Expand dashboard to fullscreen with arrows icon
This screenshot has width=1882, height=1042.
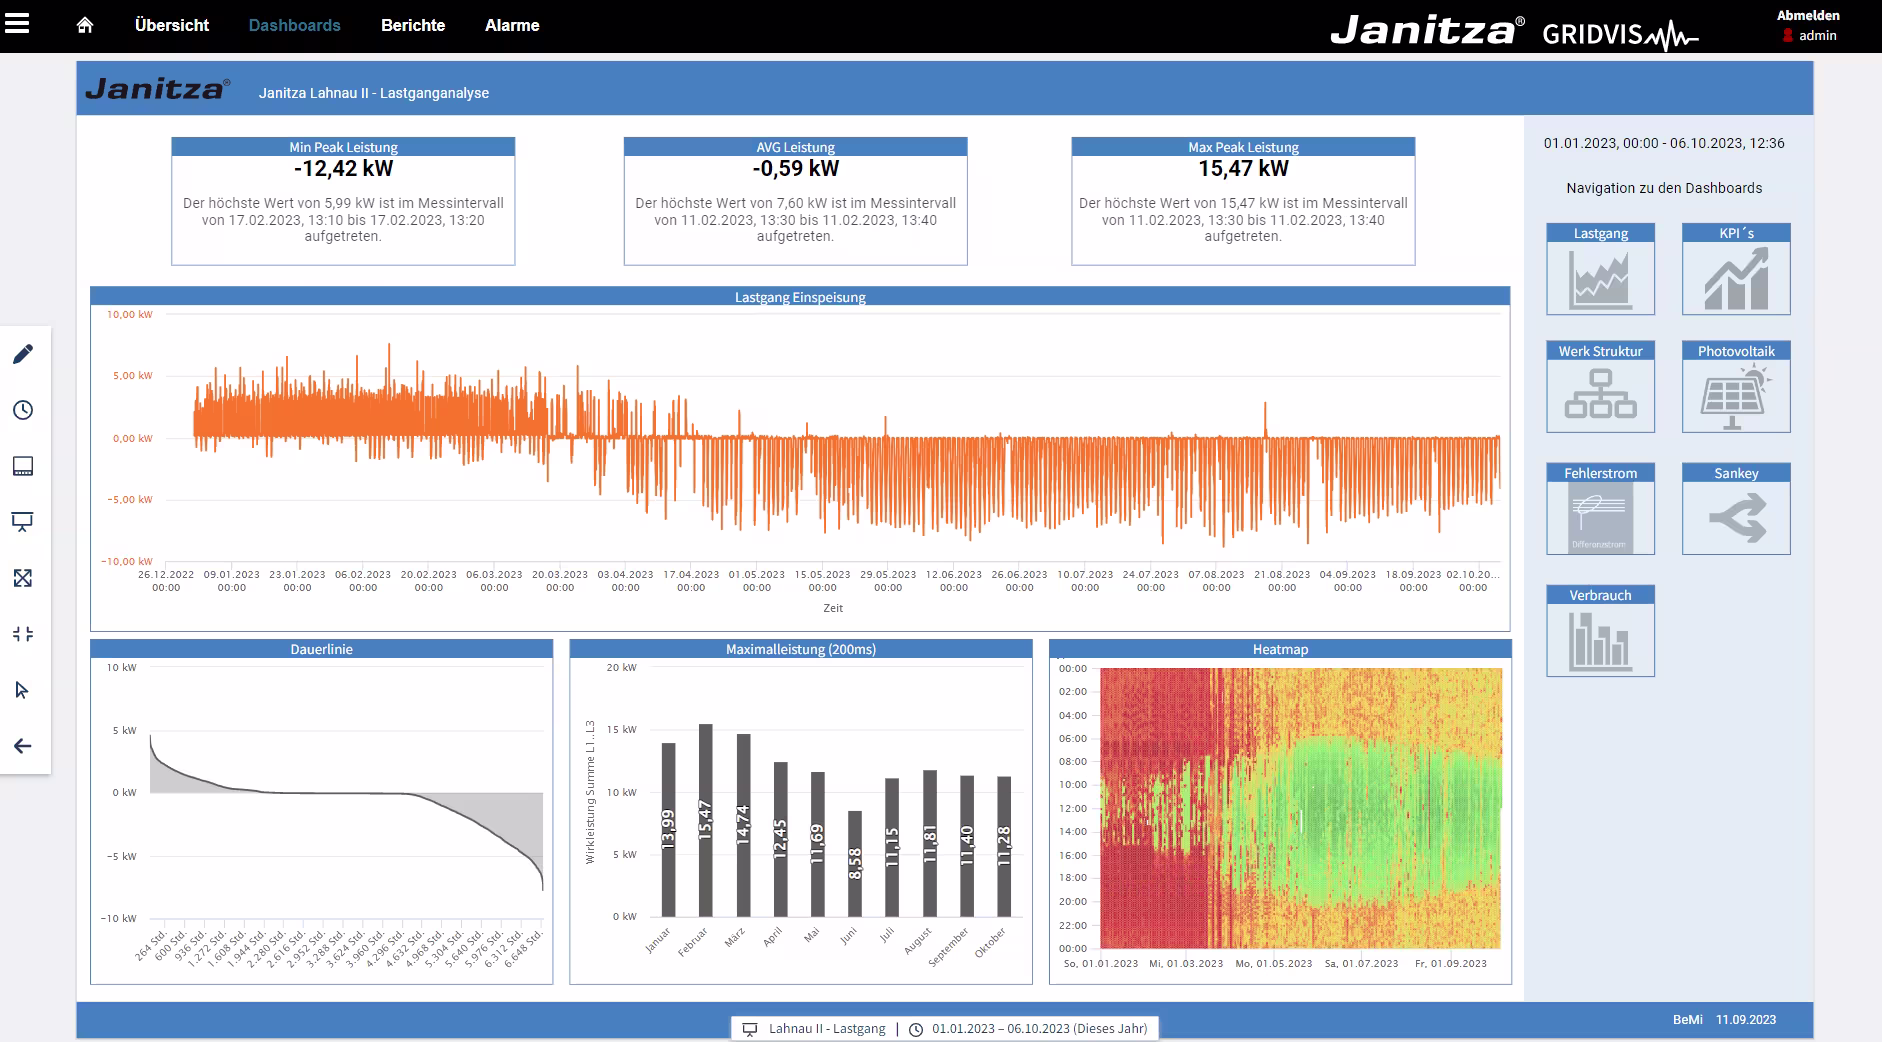click(x=23, y=578)
